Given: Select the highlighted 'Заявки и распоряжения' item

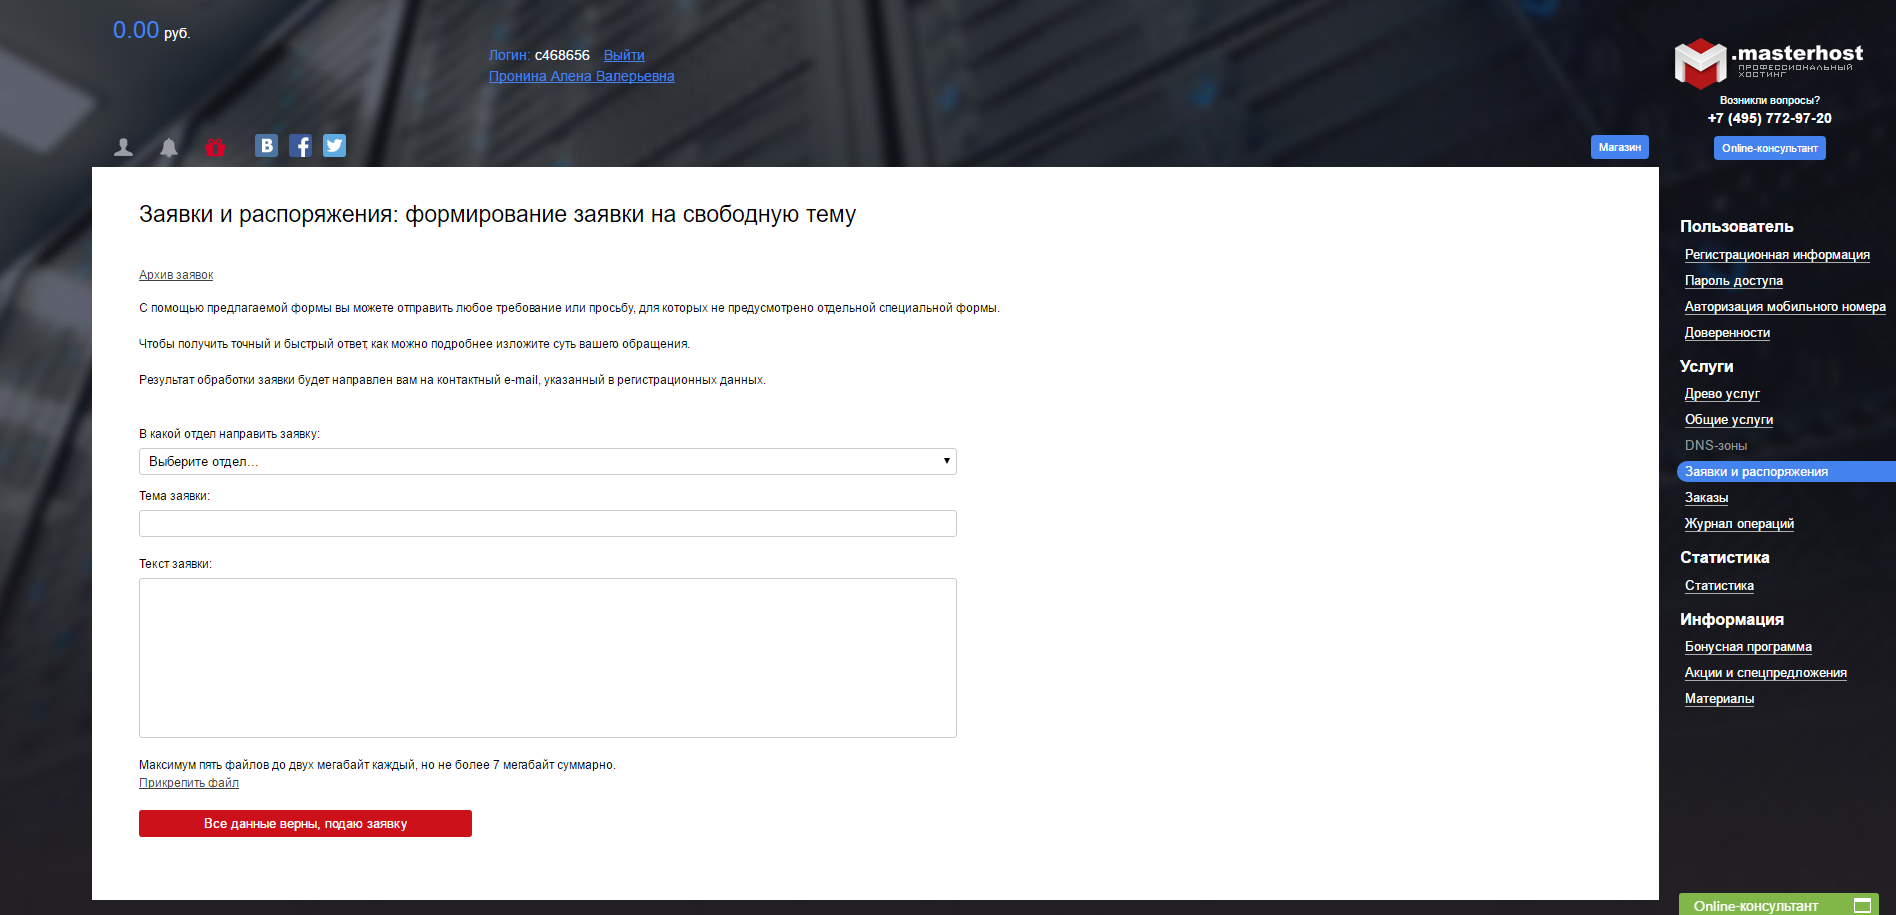Looking at the screenshot, I should coord(1786,472).
